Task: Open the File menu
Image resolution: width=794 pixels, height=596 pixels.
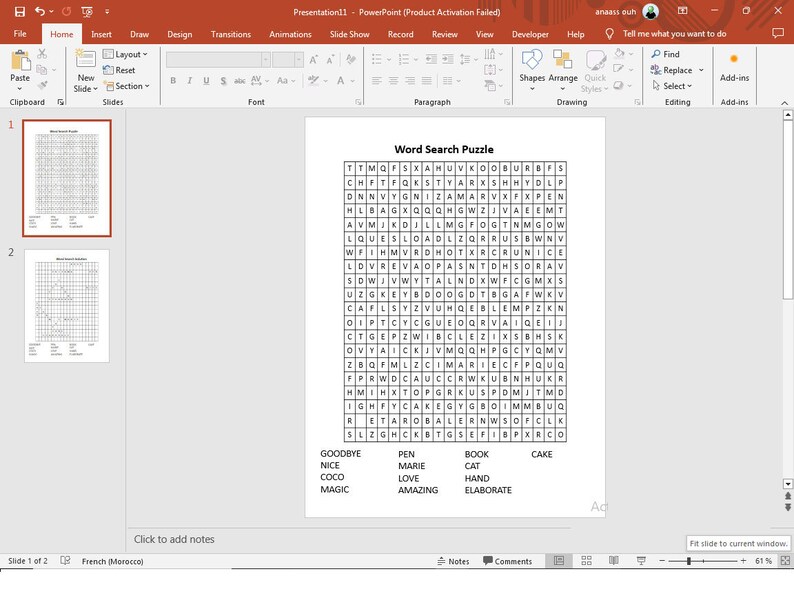Action: [x=20, y=34]
